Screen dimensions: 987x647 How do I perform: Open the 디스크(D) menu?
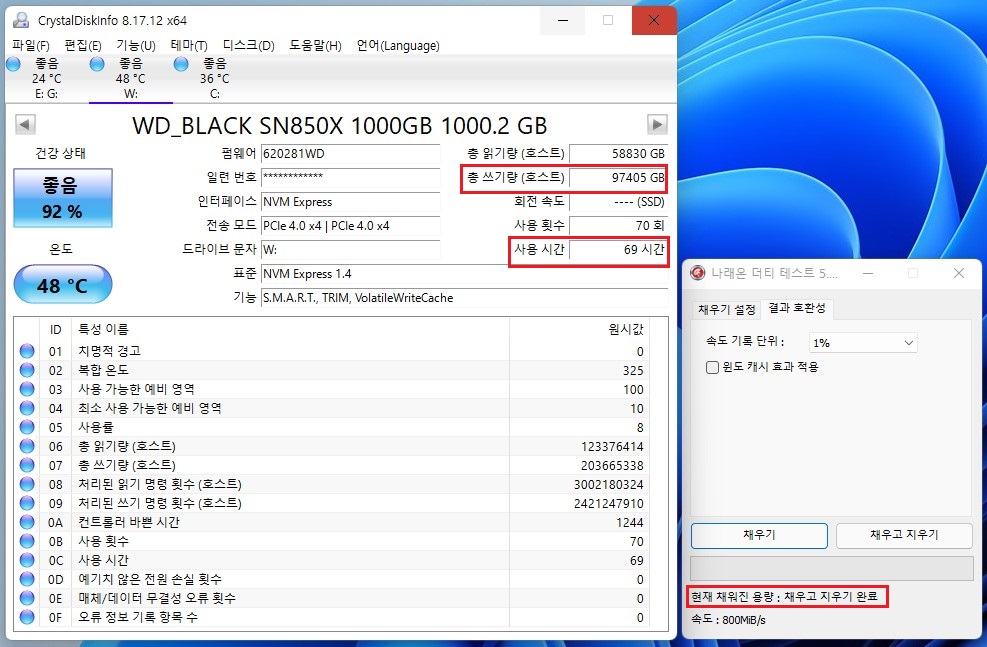[249, 45]
